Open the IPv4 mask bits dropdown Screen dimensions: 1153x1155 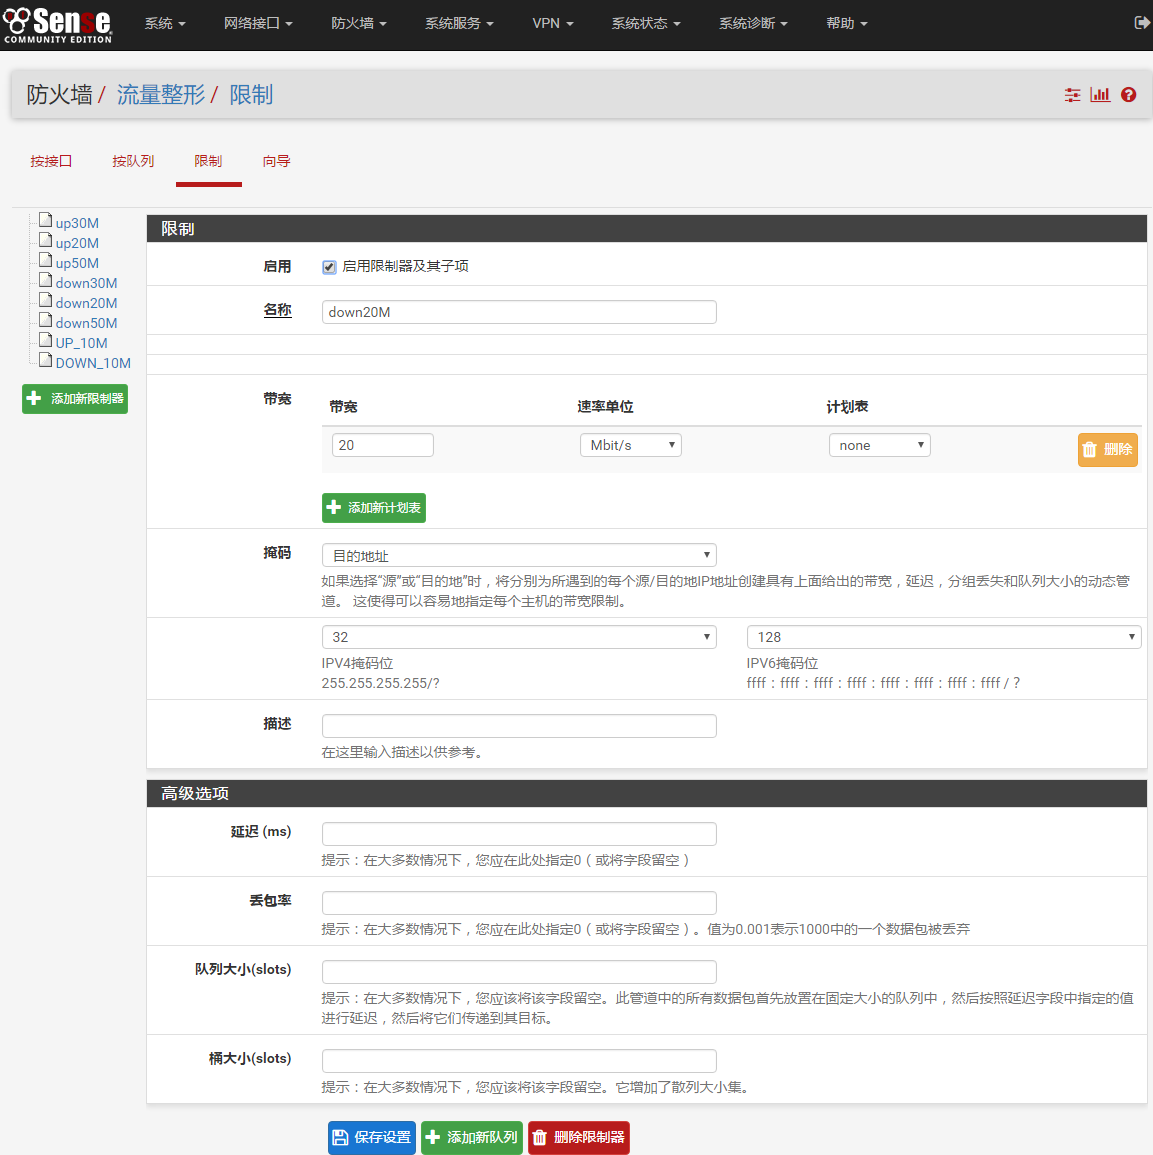(x=519, y=637)
